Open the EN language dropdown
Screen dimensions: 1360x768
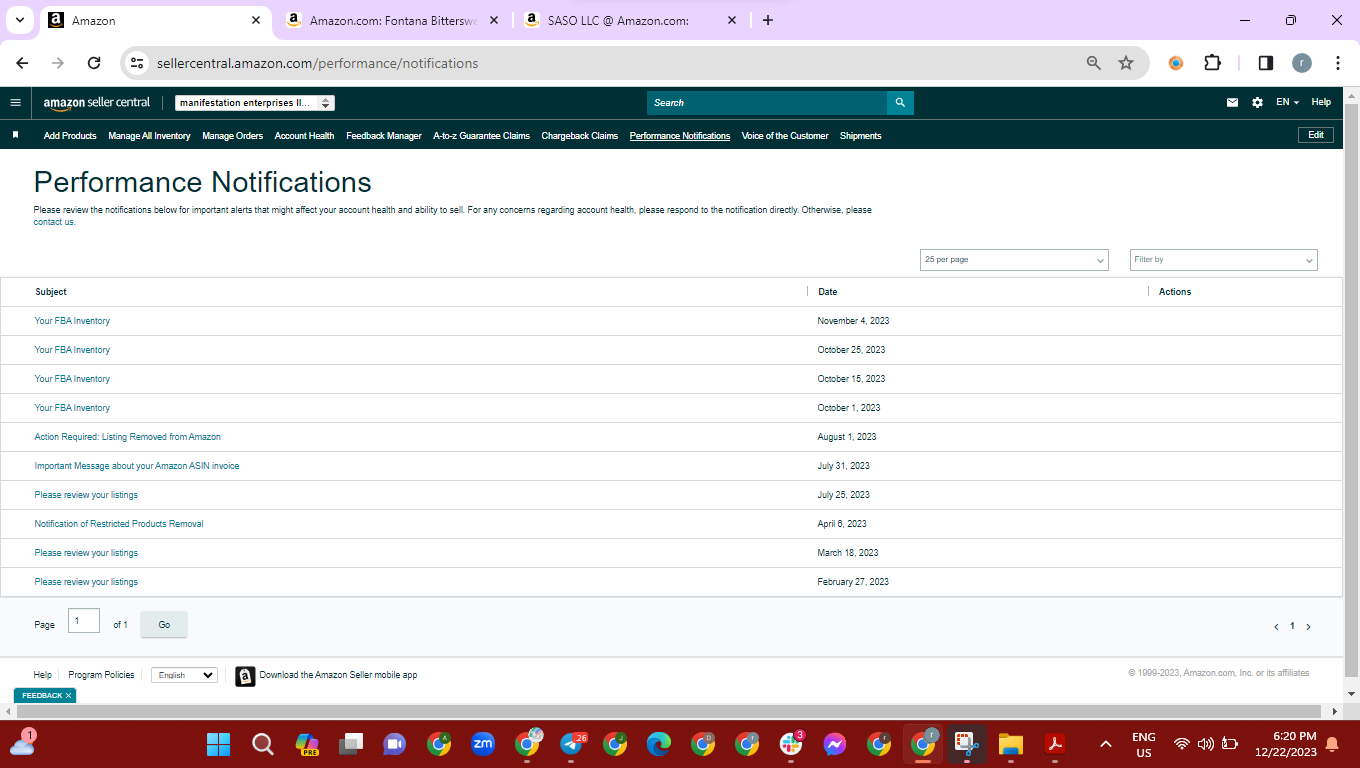(x=1287, y=102)
